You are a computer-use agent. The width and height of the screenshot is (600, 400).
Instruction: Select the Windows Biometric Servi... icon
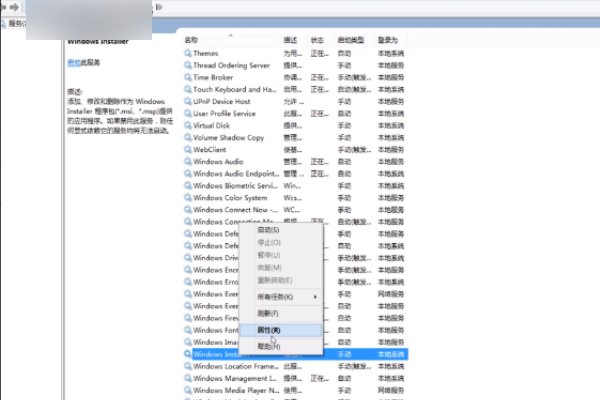tap(188, 185)
